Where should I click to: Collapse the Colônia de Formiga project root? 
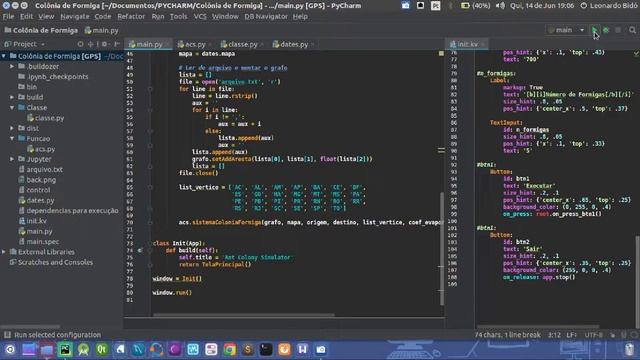4,56
